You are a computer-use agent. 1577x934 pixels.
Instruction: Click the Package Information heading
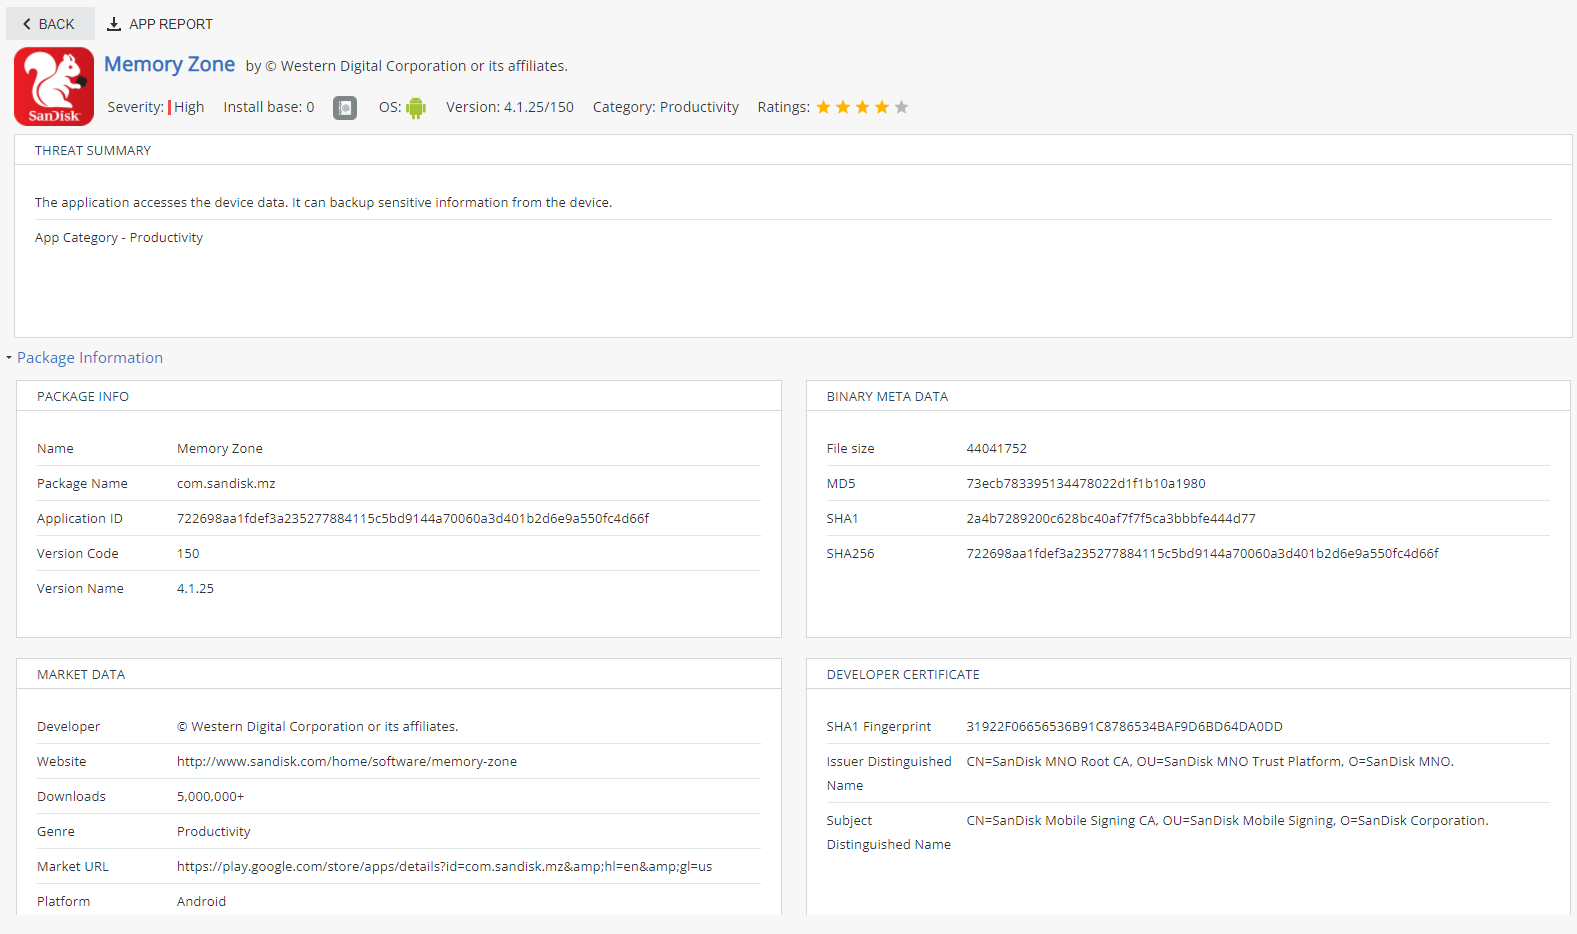[x=90, y=358]
